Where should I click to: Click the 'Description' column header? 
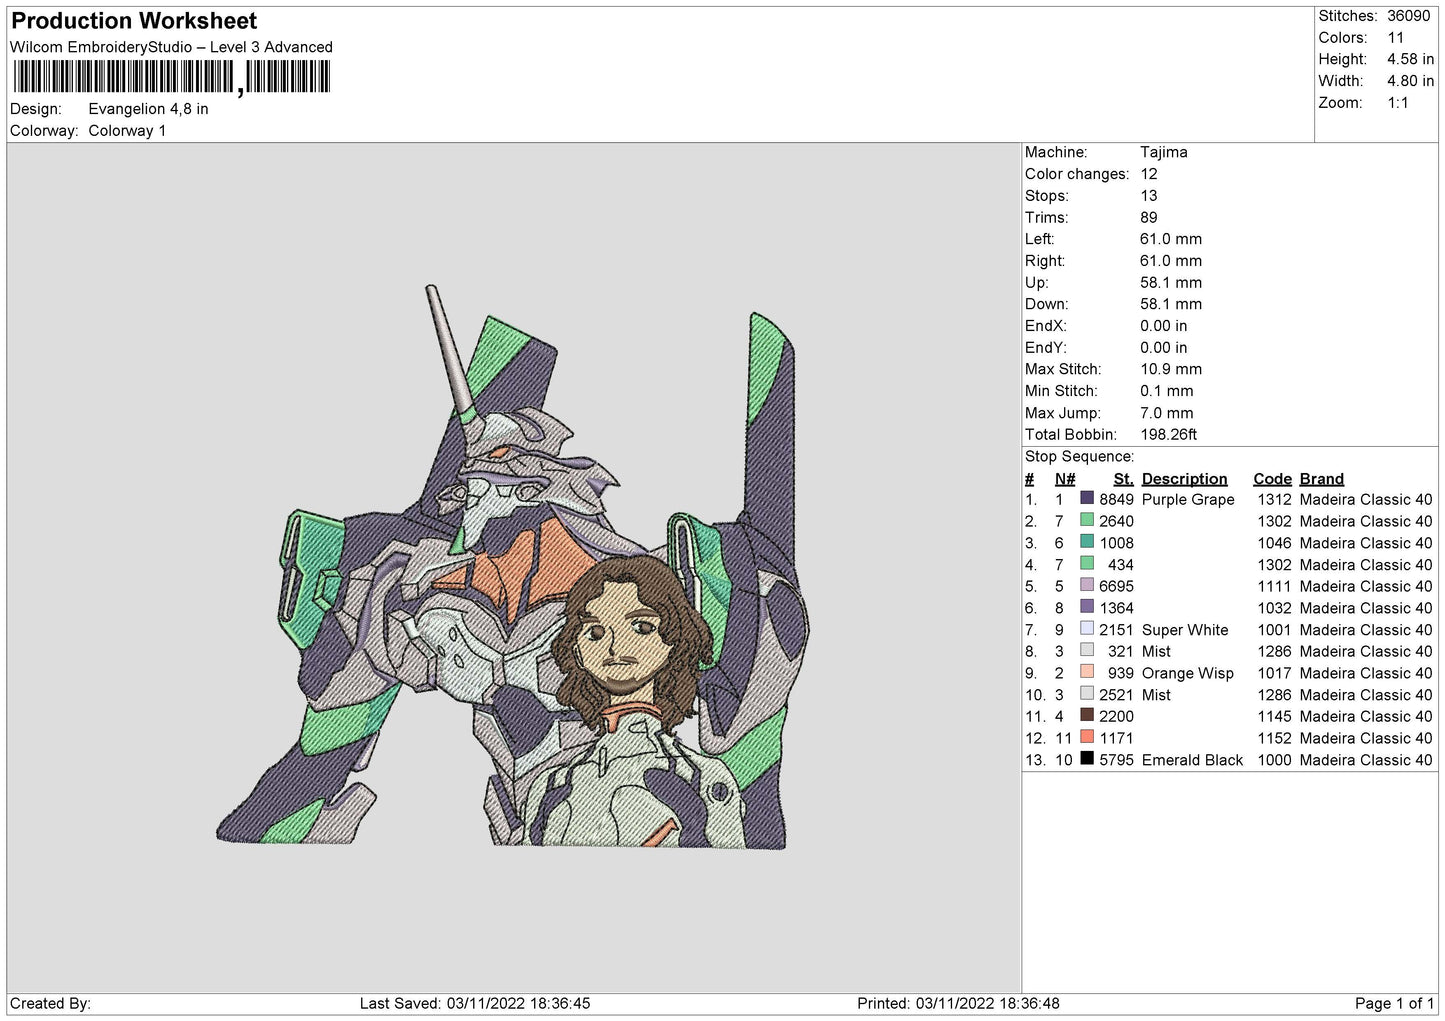1184,479
